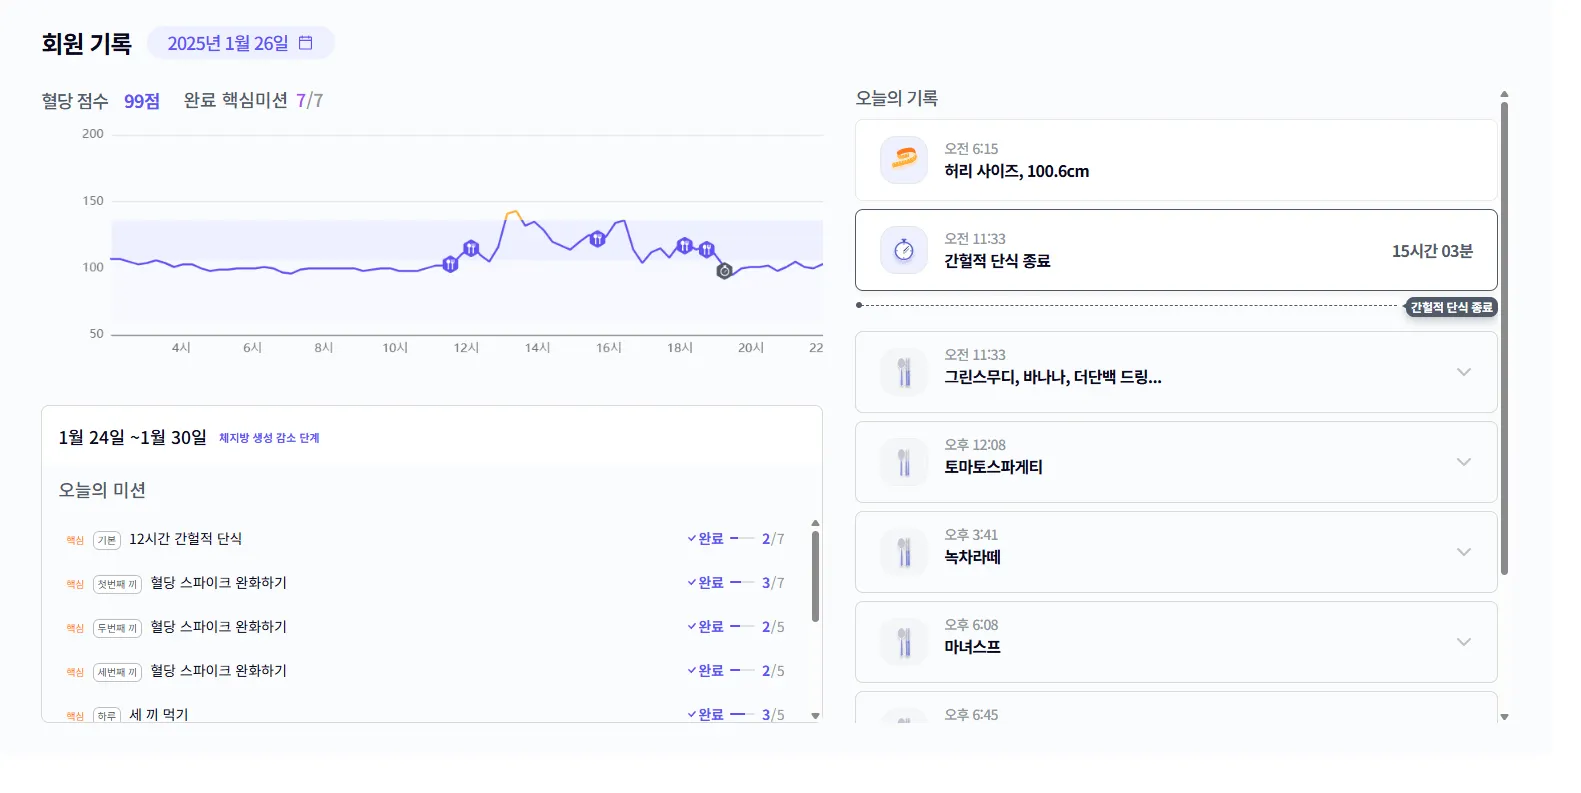Click the utensils icon on the 토마토스파게티 entry
Image resolution: width=1581 pixels, height=793 pixels.
pos(904,462)
